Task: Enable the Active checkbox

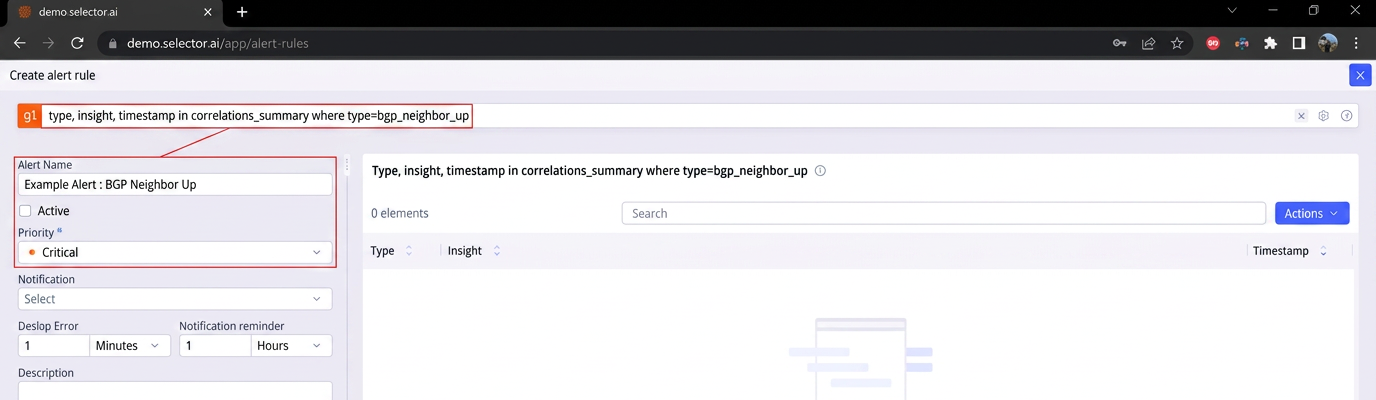Action: [25, 211]
